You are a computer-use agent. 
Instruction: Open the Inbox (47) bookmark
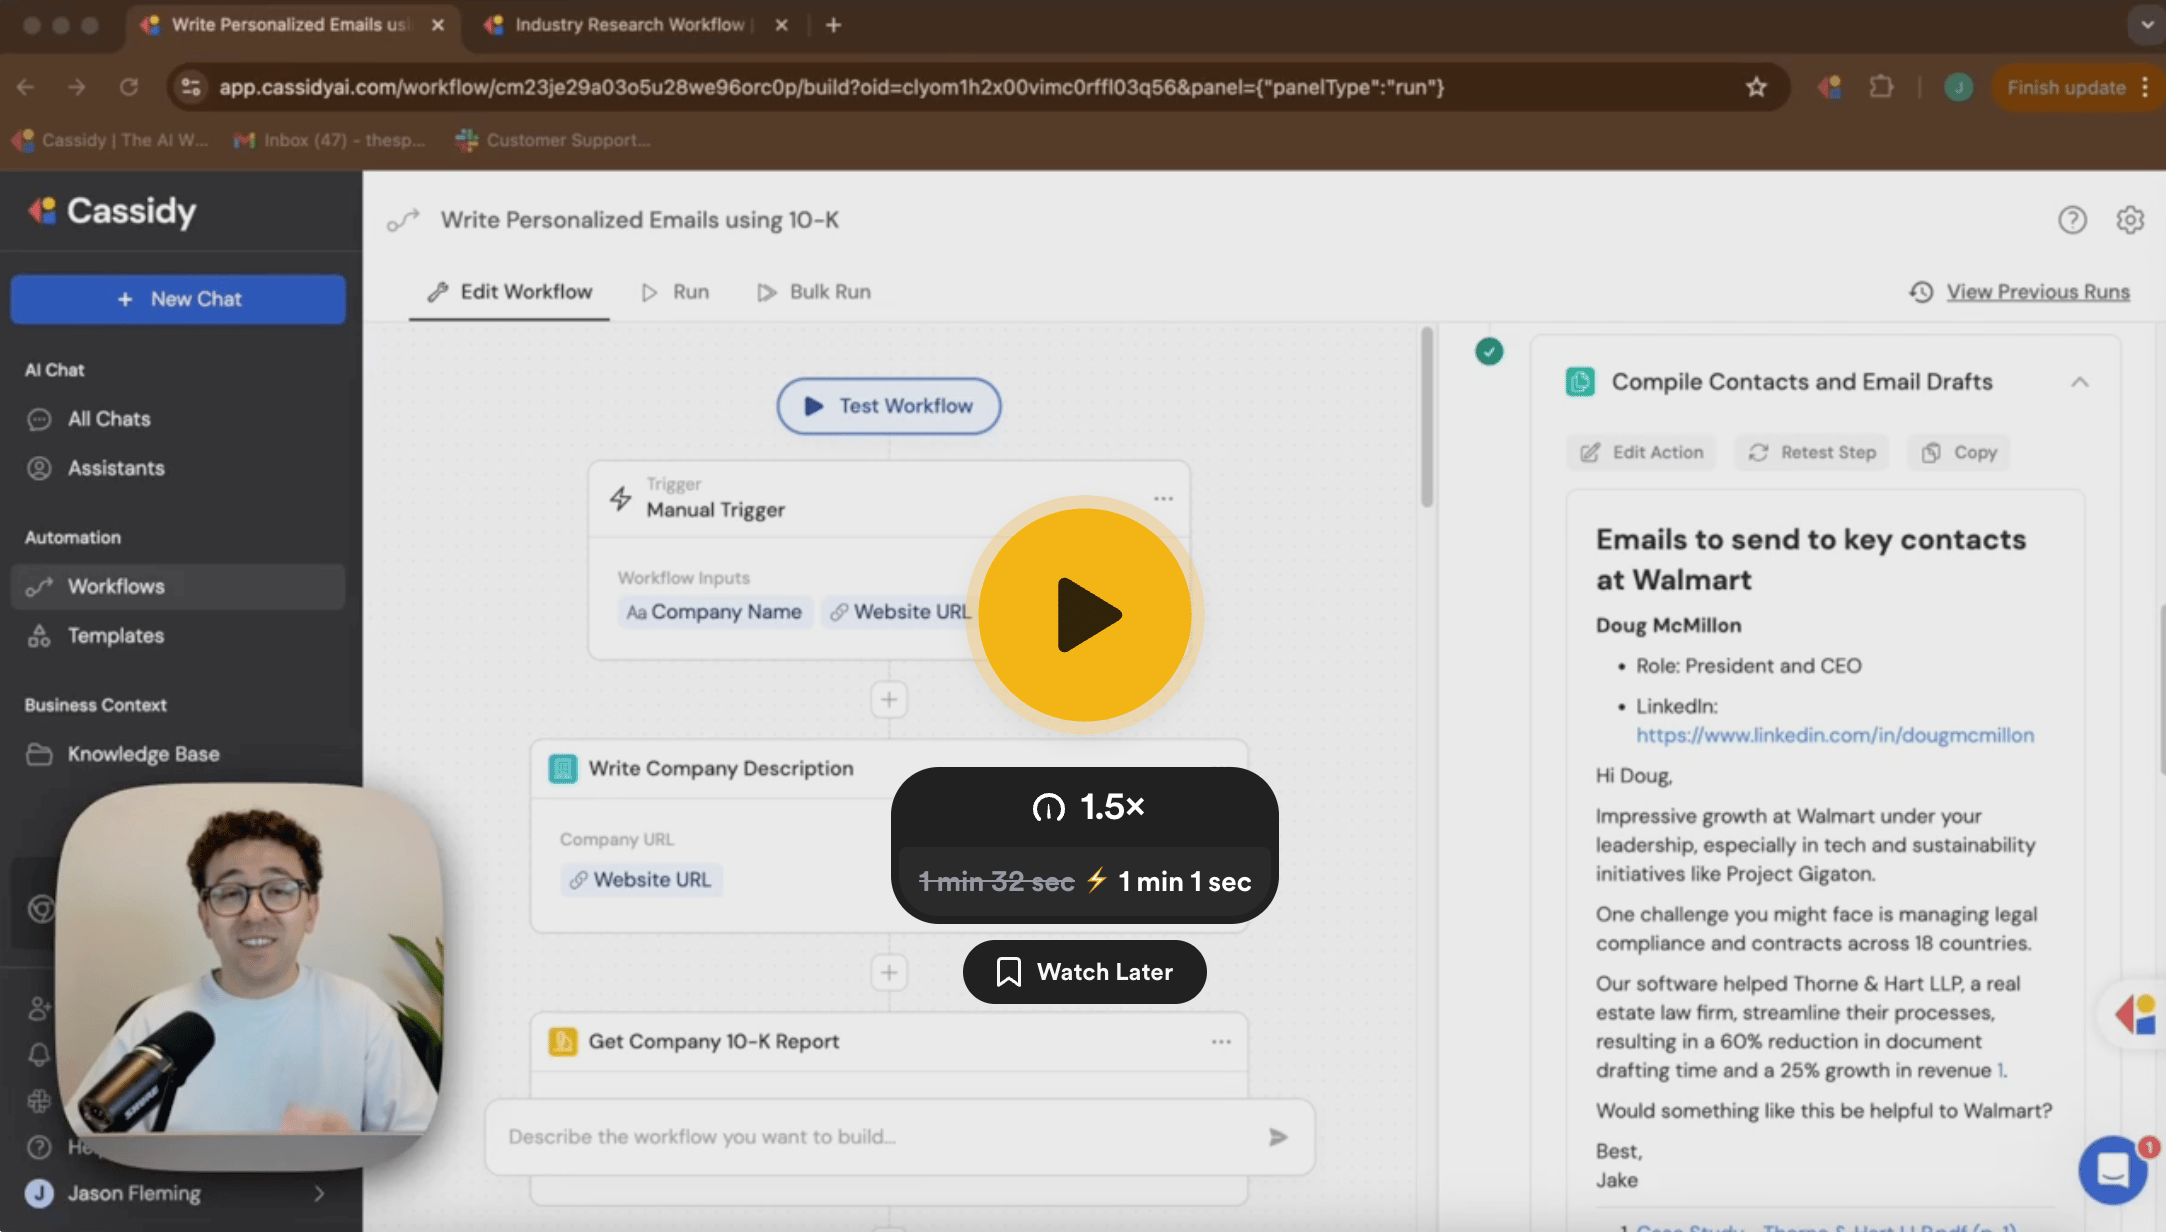[330, 140]
